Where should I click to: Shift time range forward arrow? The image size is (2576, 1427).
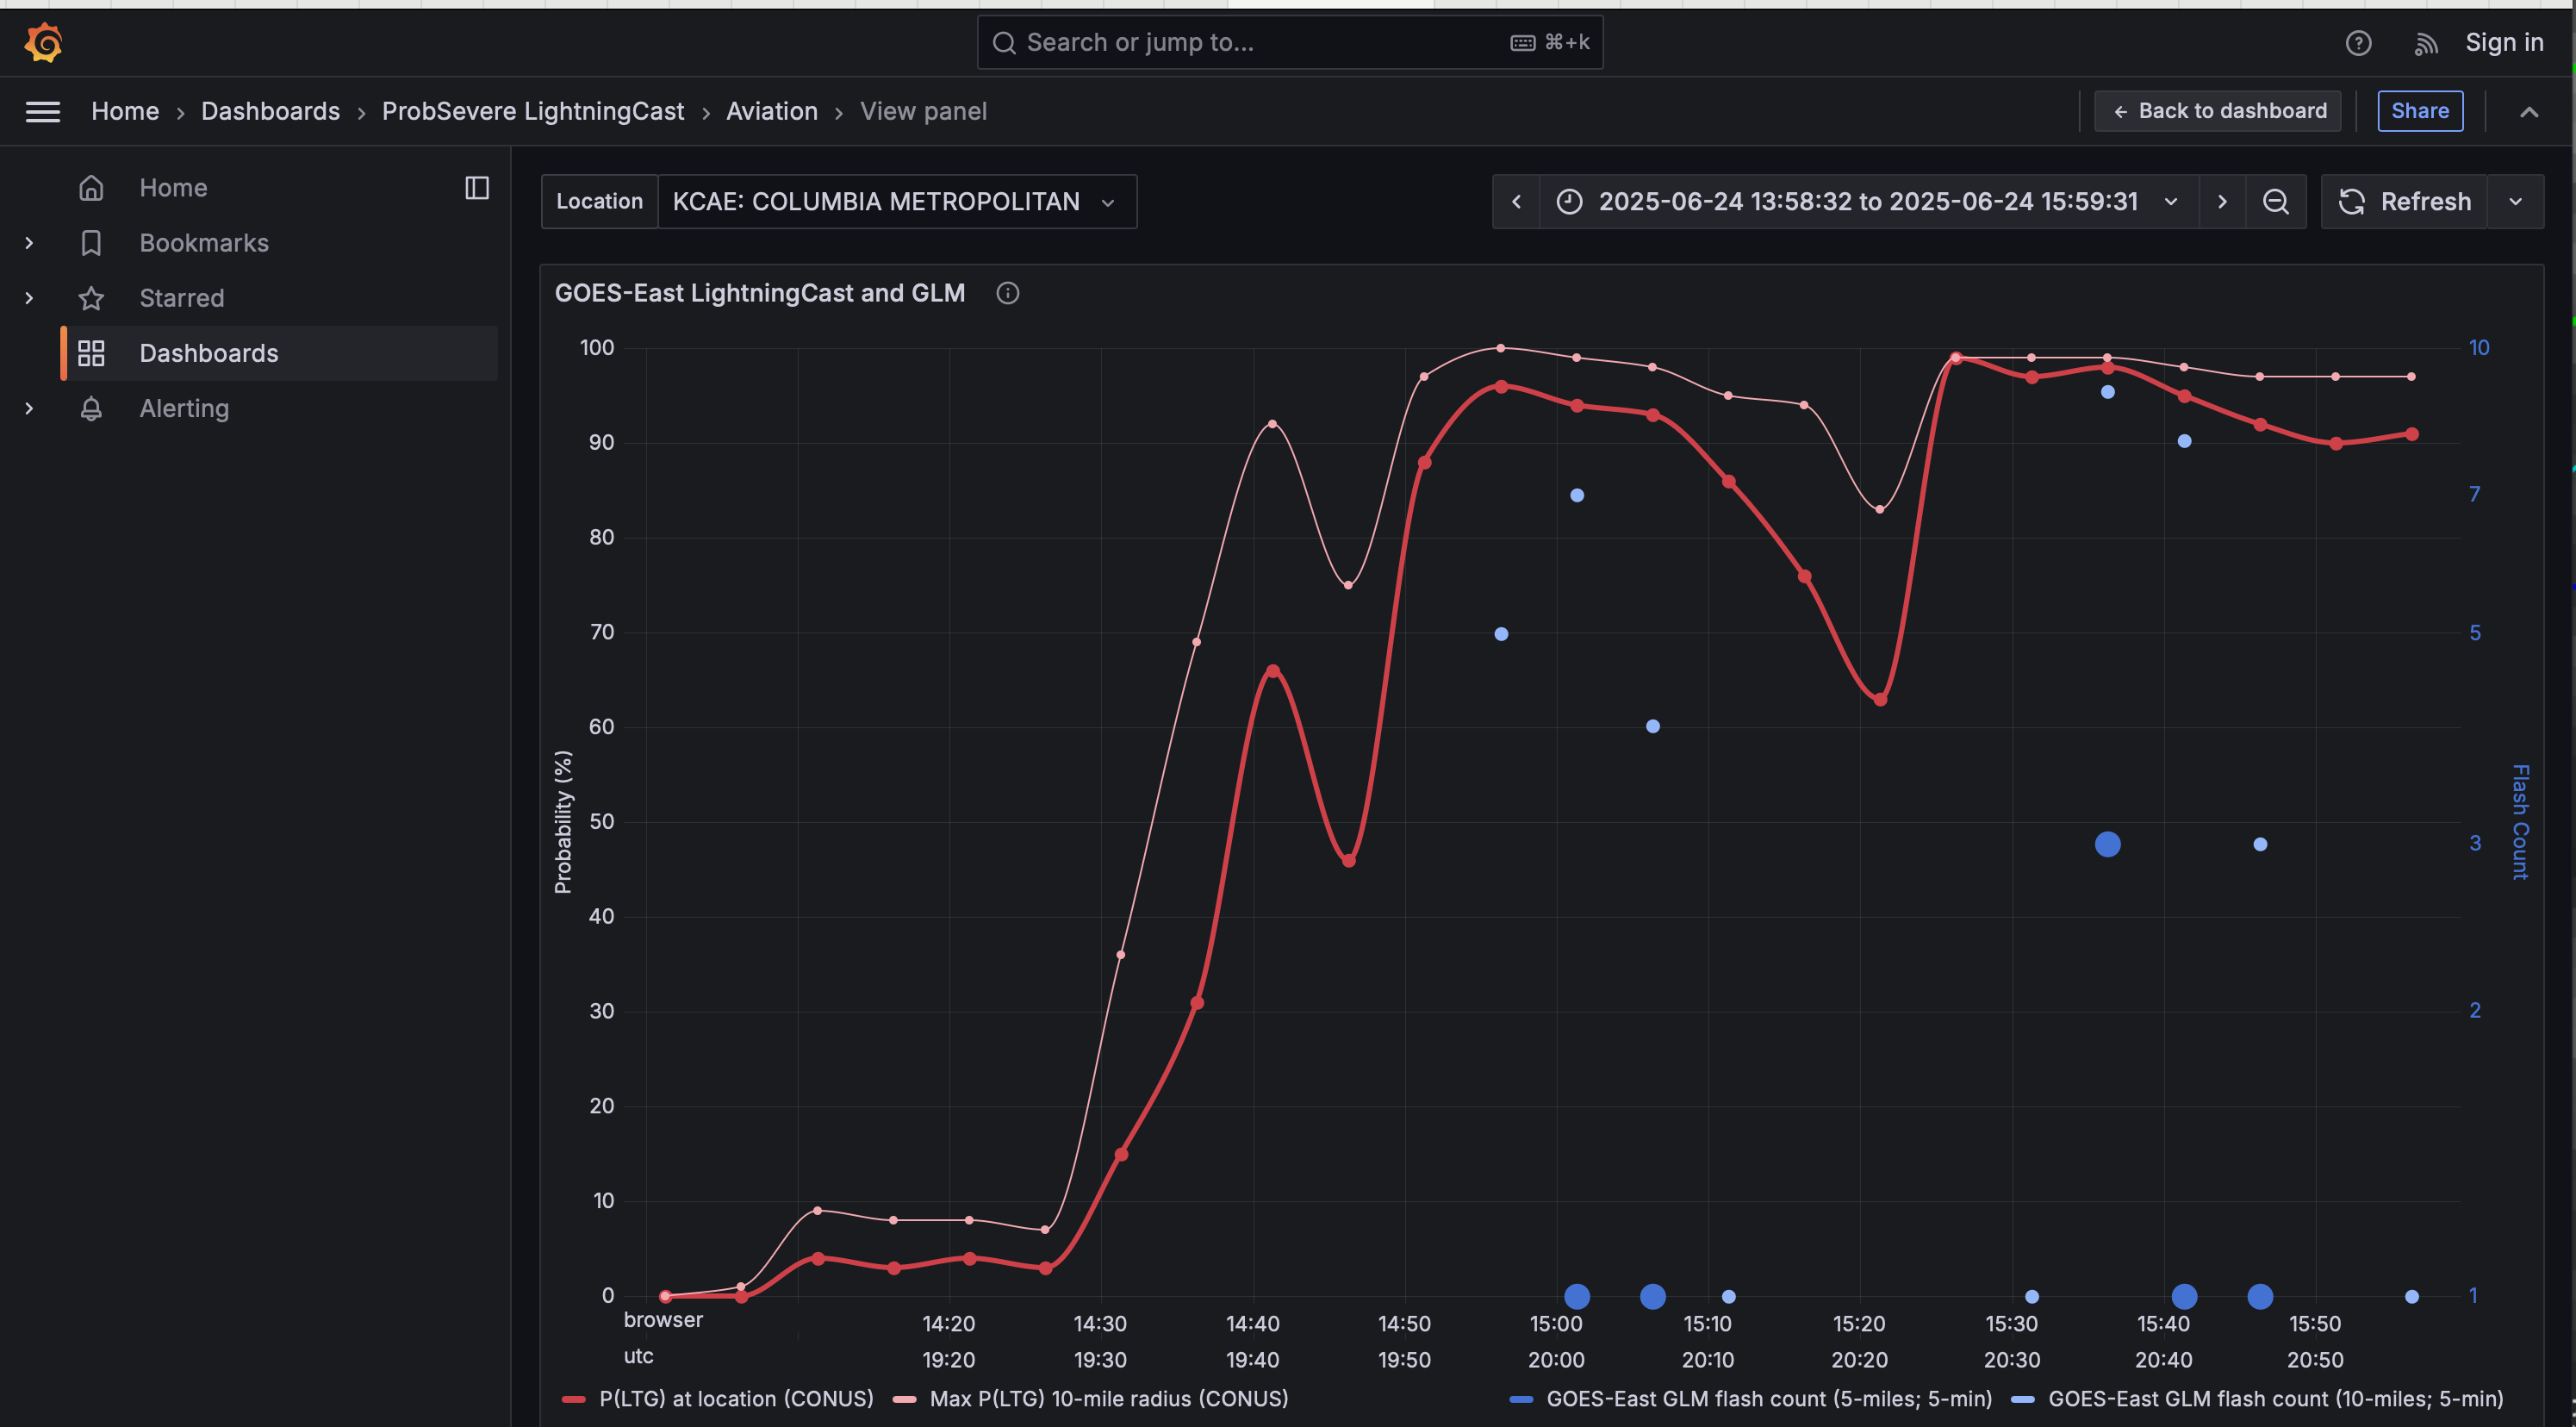coord(2222,202)
